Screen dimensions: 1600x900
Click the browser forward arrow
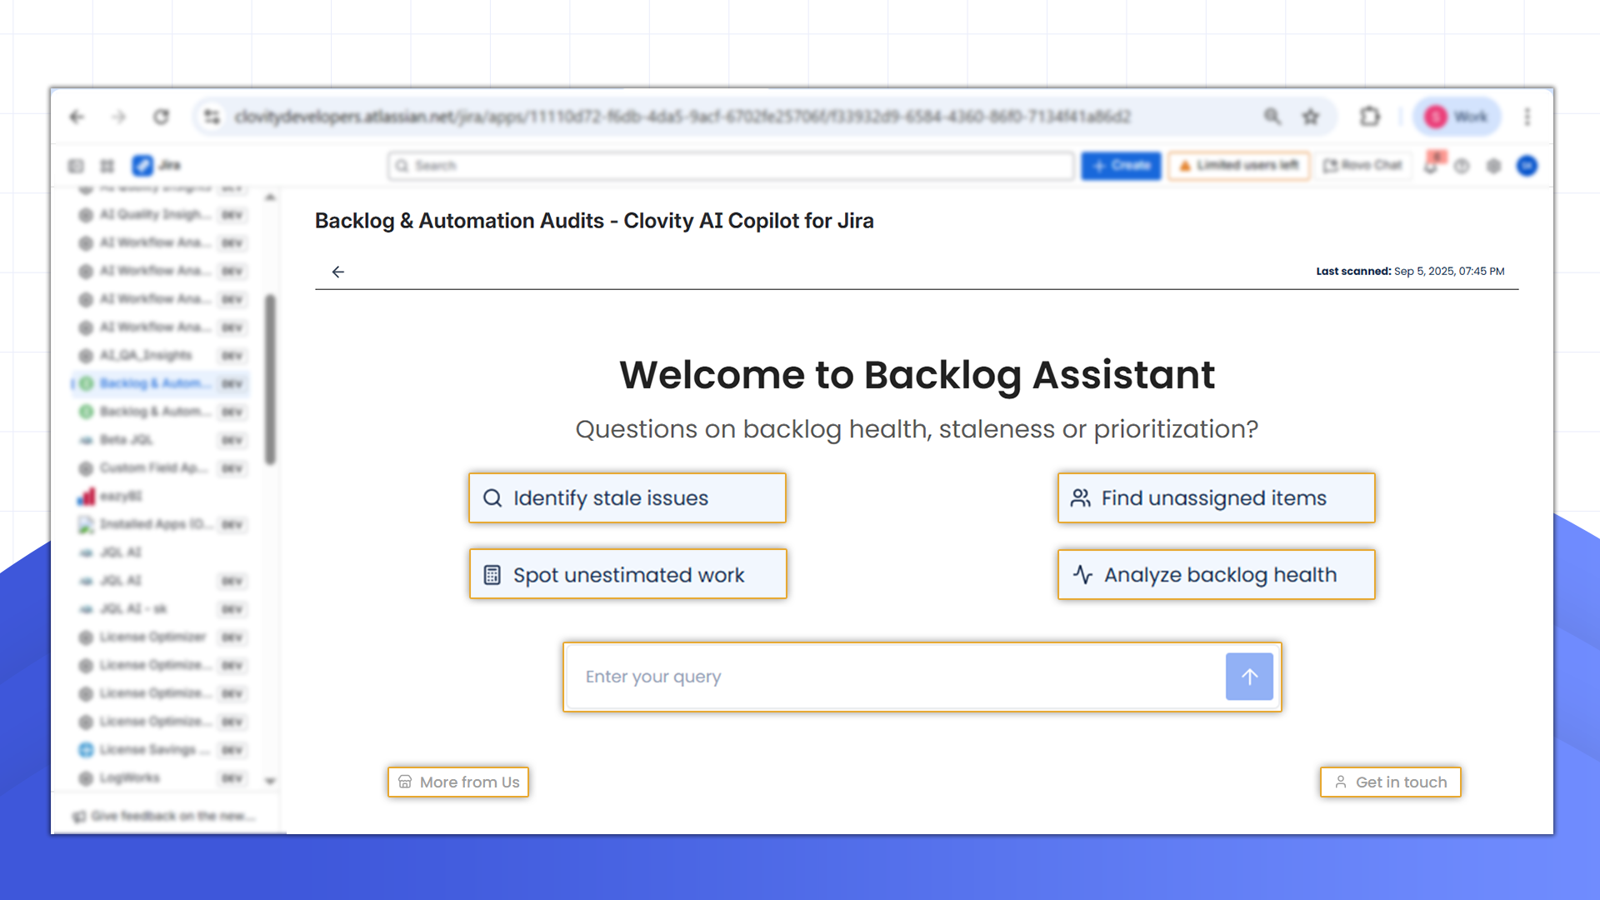119,117
